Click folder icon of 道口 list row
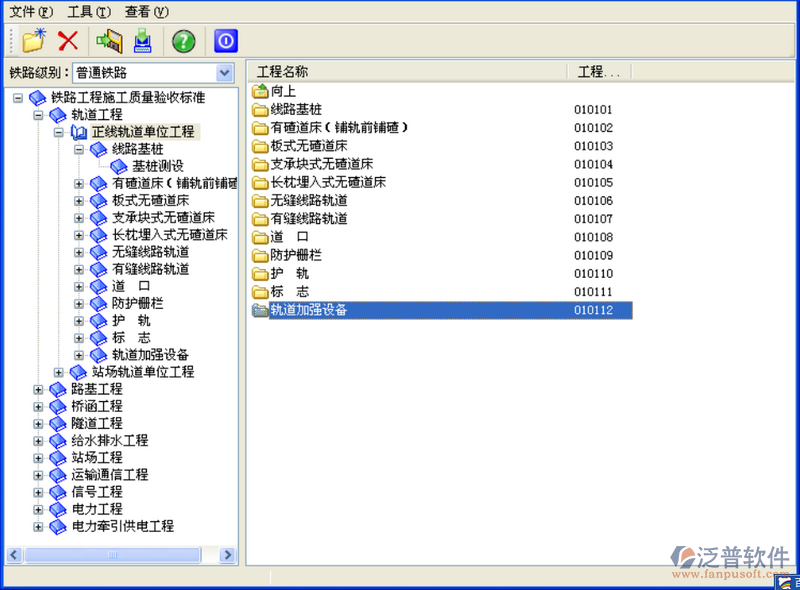 click(260, 237)
